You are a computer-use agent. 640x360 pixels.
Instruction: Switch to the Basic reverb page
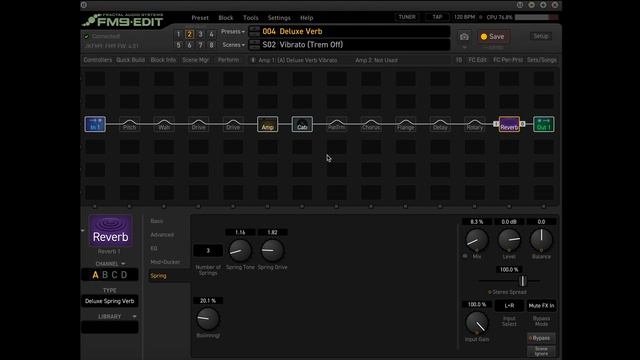click(157, 221)
